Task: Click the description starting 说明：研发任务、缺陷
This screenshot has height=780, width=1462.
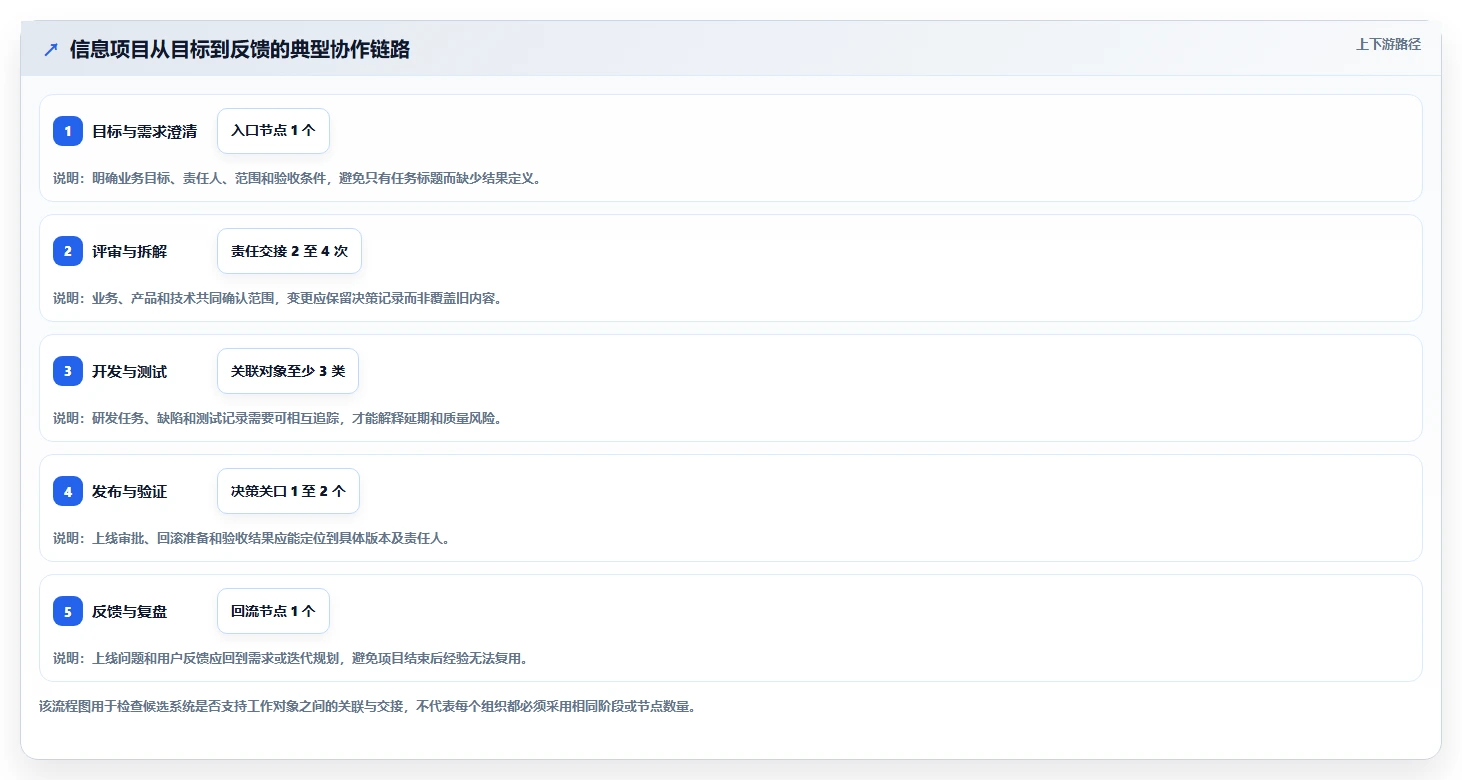Action: point(277,418)
